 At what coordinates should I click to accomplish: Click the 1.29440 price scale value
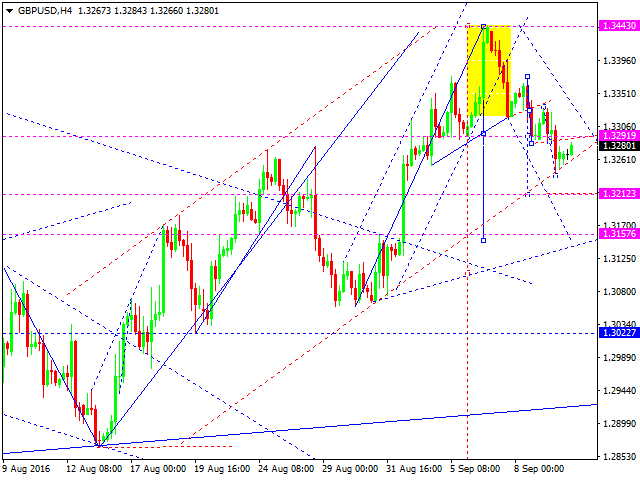[x=620, y=391]
